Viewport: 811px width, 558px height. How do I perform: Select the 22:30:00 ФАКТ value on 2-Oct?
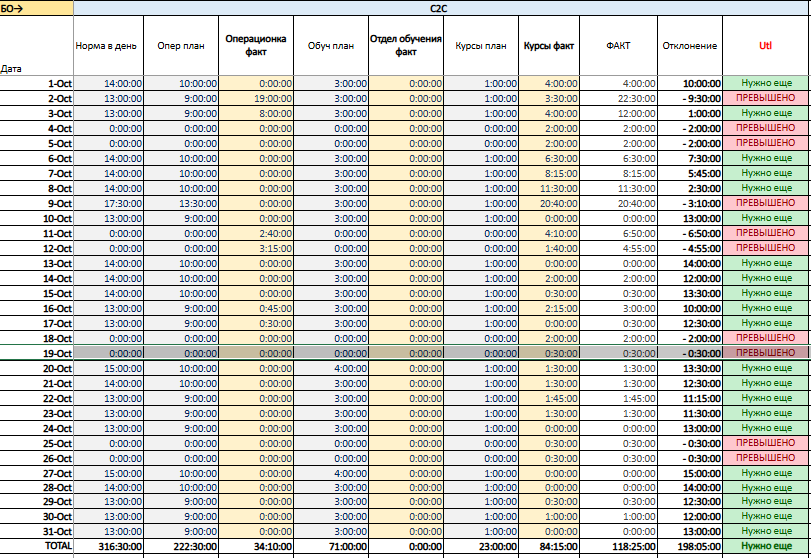click(x=619, y=98)
